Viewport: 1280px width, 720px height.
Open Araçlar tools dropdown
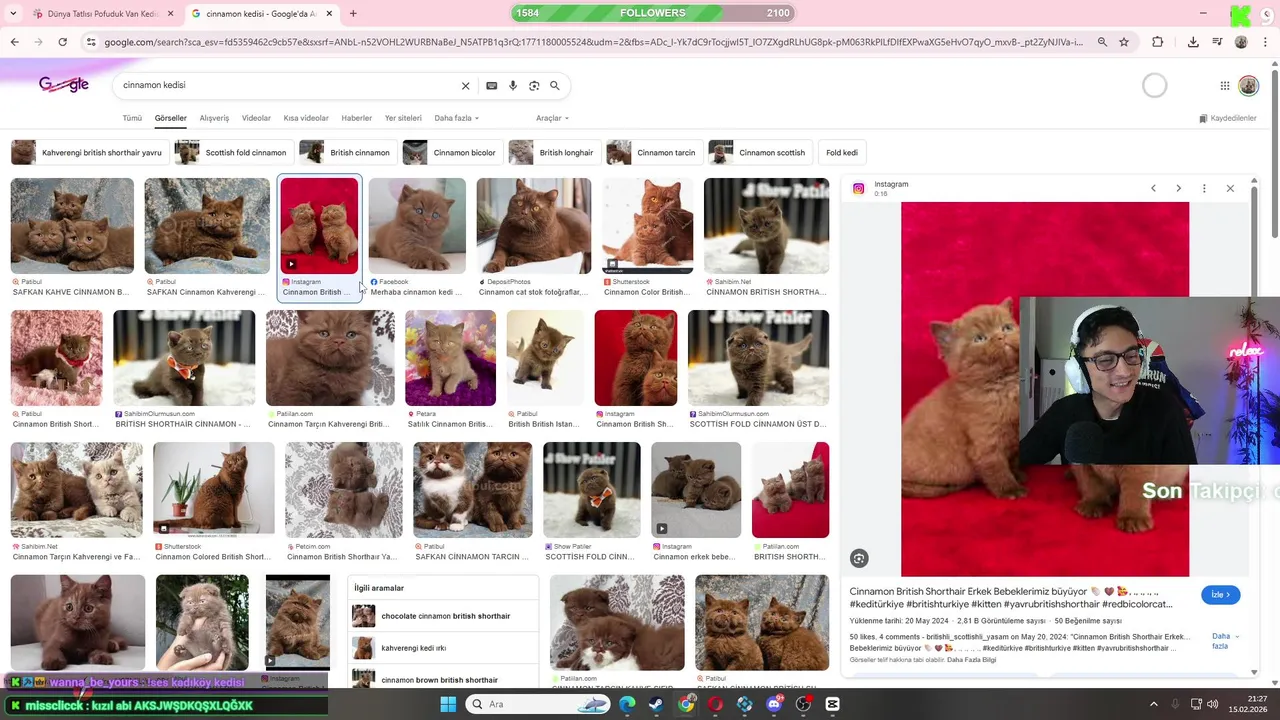coord(552,118)
